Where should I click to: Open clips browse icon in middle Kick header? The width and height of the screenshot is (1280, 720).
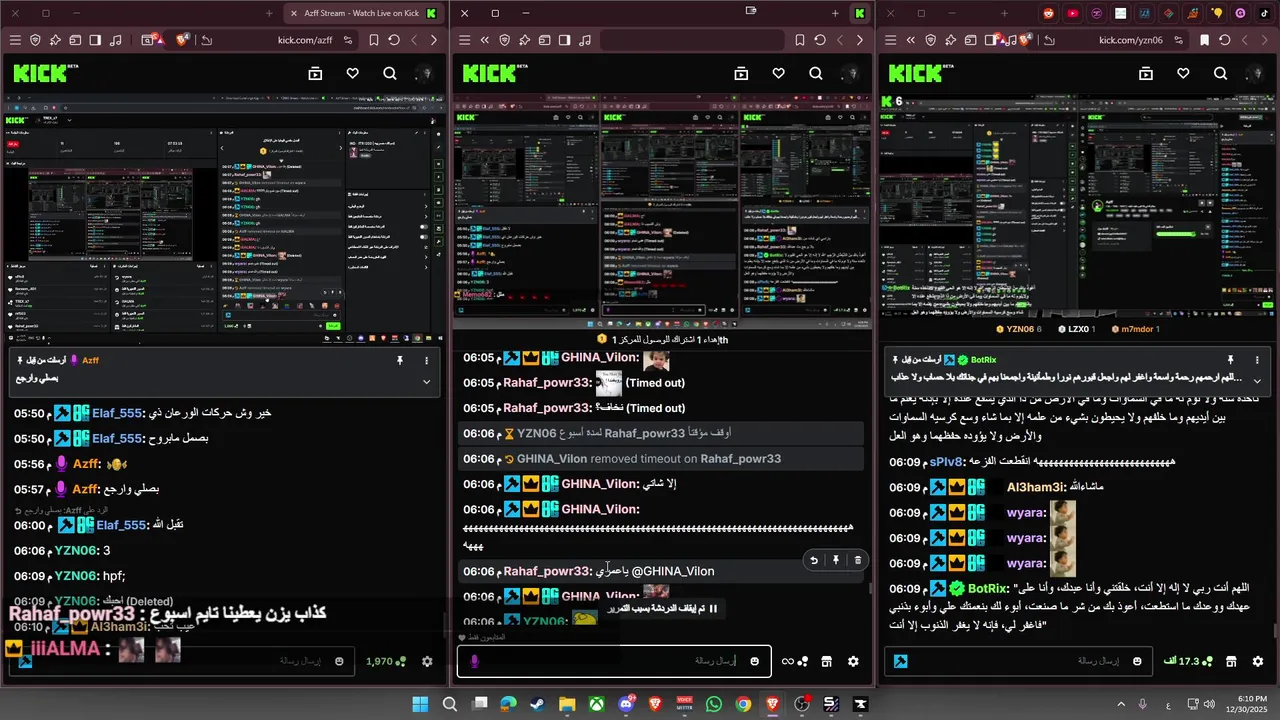pyautogui.click(x=741, y=73)
